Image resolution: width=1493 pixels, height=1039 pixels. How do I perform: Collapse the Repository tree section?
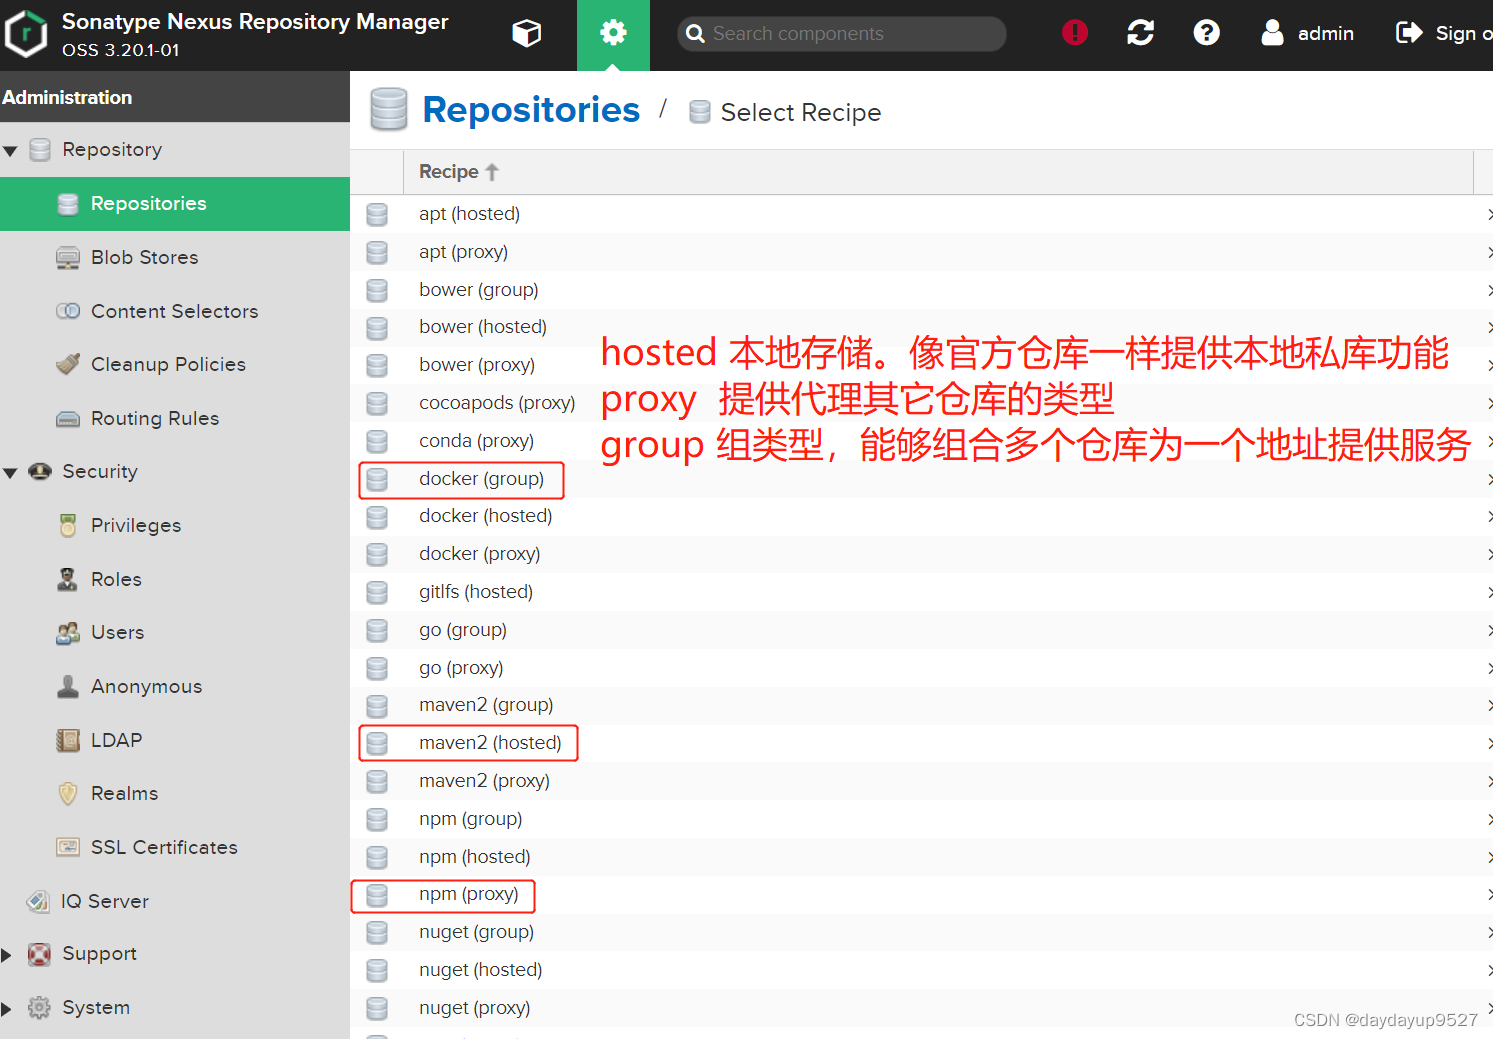11,151
